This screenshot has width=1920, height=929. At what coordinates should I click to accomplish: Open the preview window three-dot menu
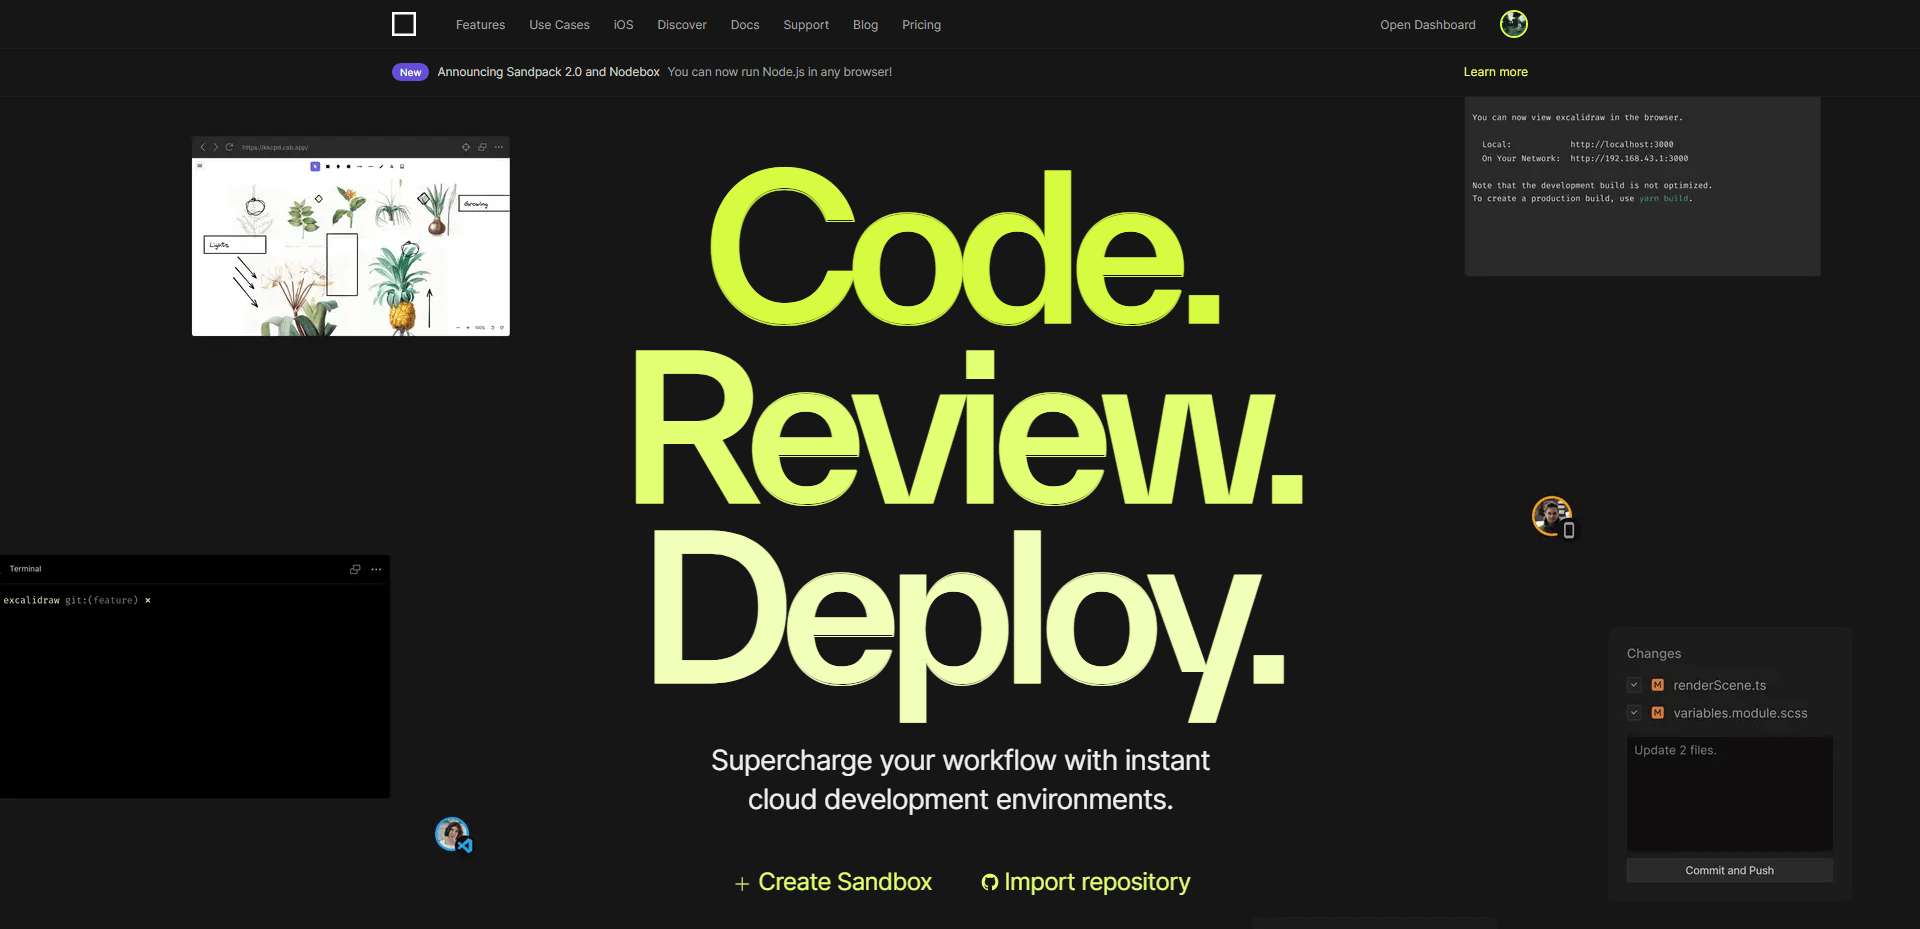pos(499,147)
